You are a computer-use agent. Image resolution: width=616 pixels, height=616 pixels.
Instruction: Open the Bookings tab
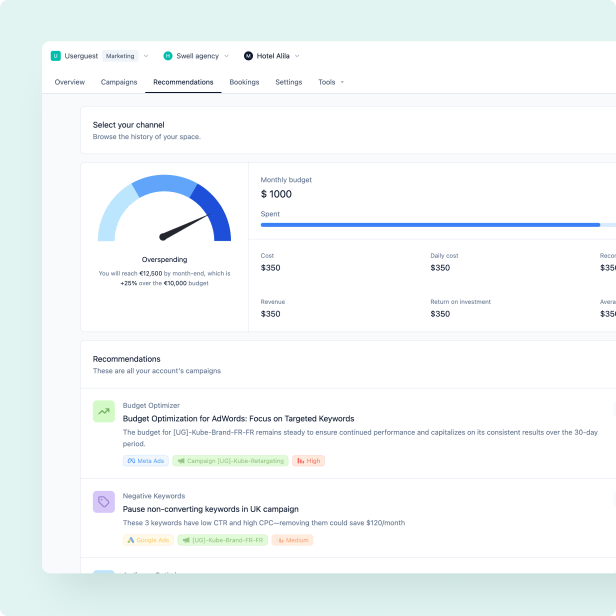(244, 82)
